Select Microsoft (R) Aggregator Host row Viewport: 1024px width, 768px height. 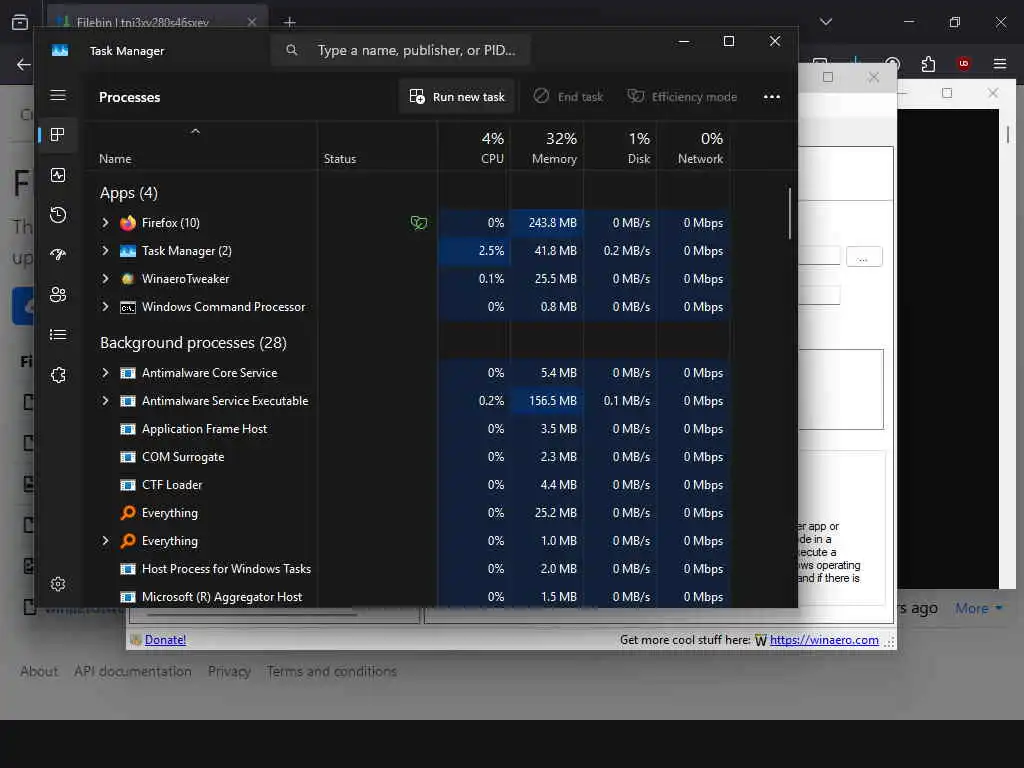click(408, 597)
